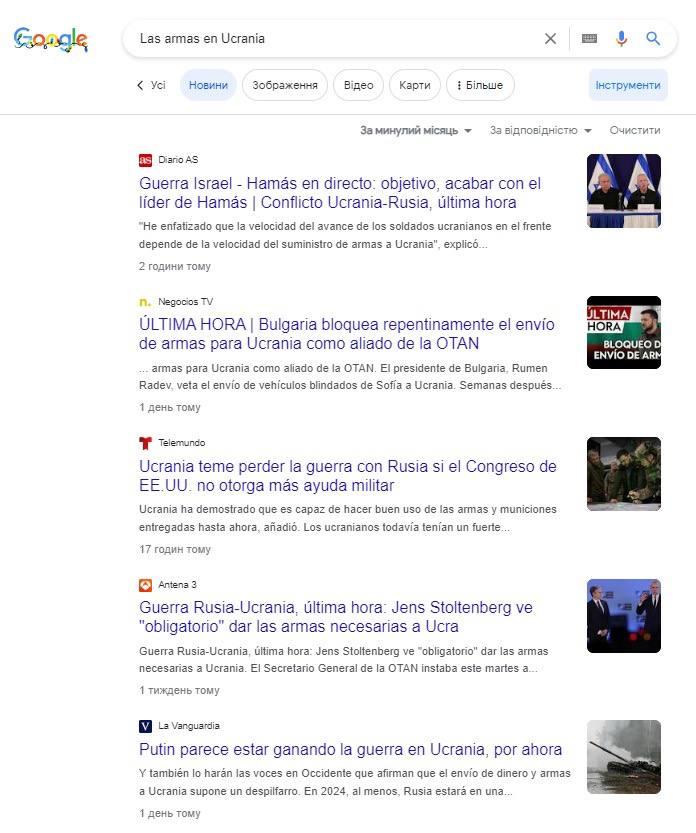Click the La Vanguardia source icon
Screen dimensions: 696x833
(x=145, y=726)
